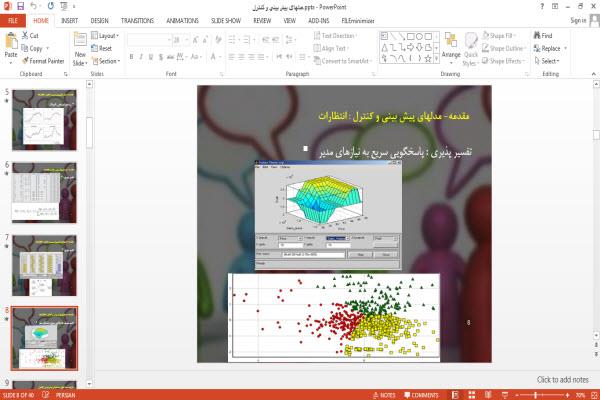The width and height of the screenshot is (600, 400).
Task: Switch to the TRANSITIONS tab
Action: [x=137, y=21]
